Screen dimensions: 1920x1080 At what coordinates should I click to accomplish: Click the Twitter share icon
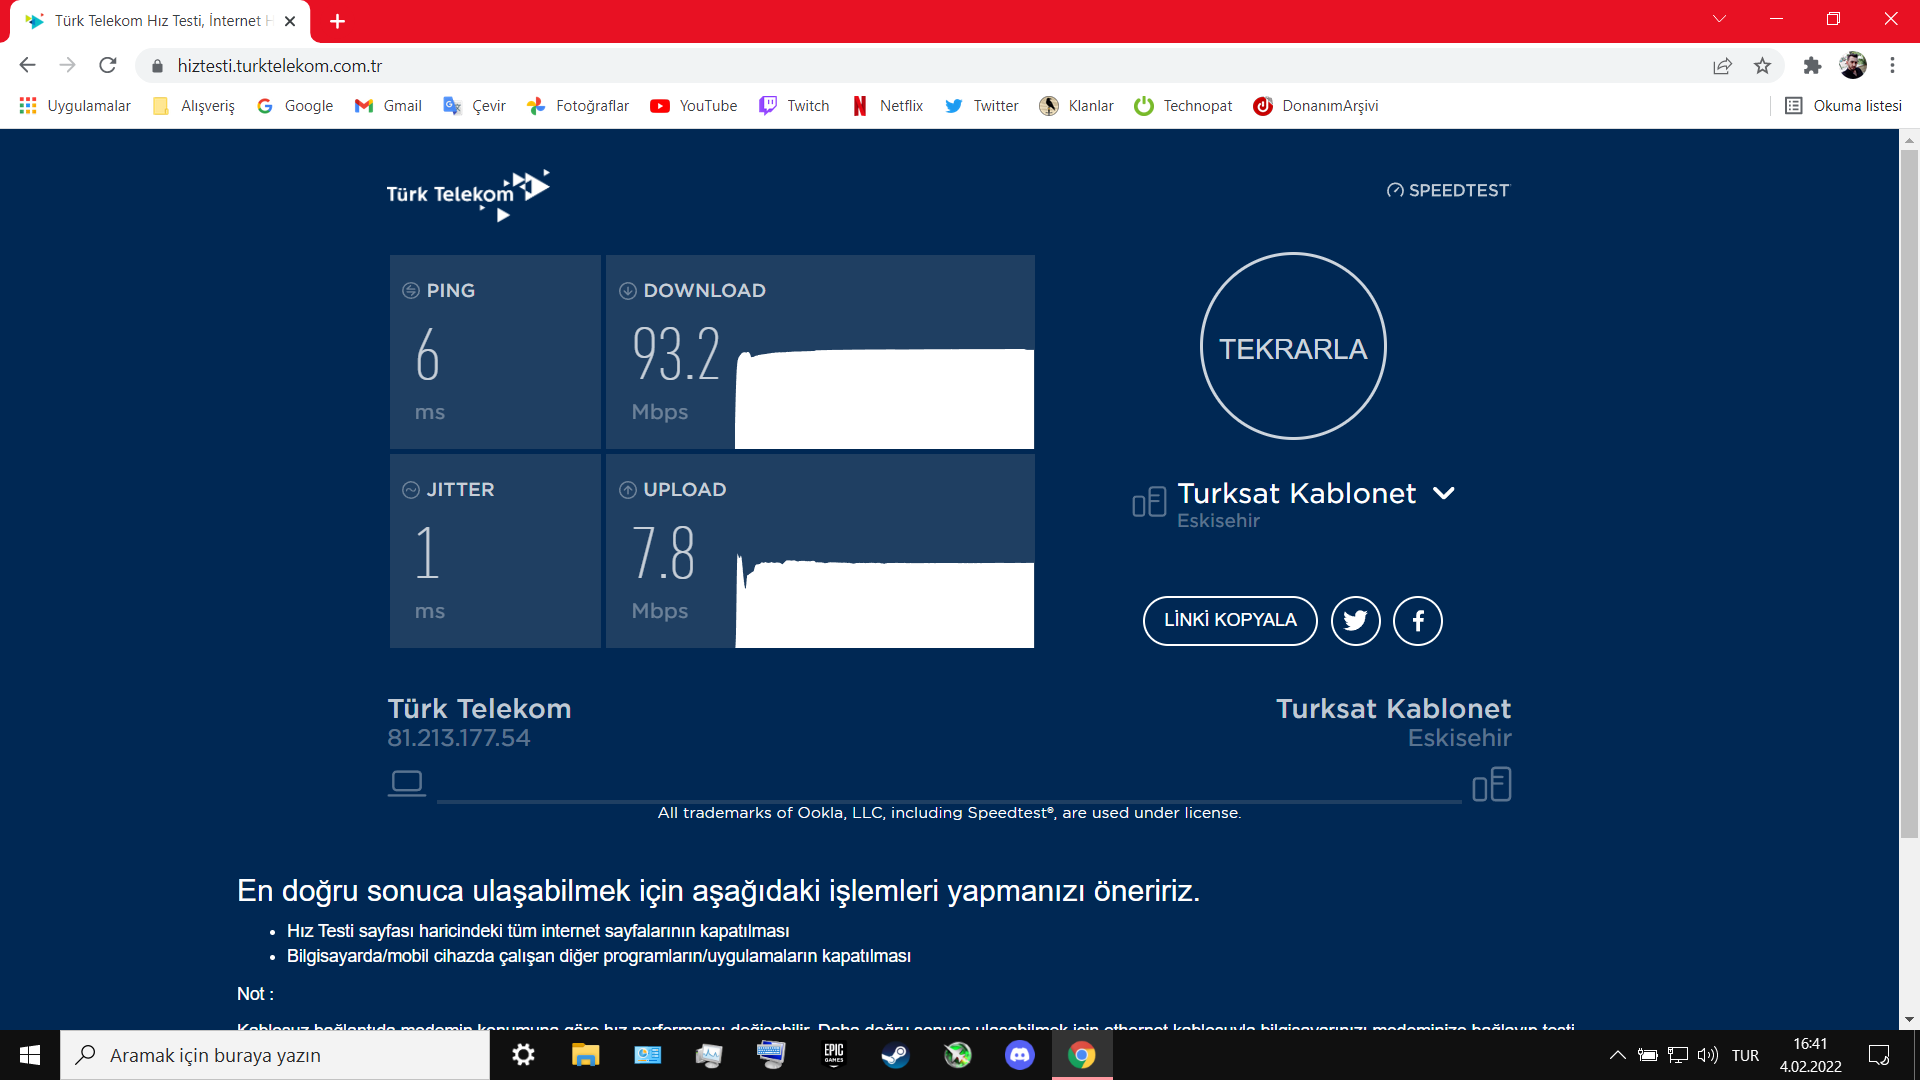tap(1355, 621)
